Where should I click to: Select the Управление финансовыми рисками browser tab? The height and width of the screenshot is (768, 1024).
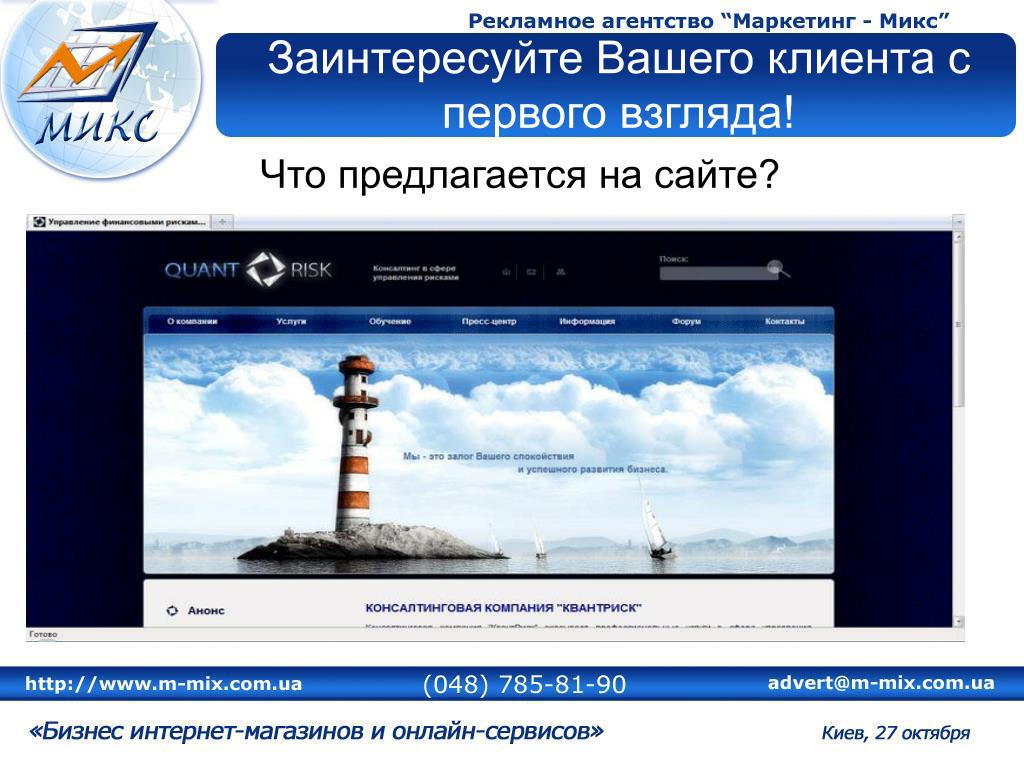click(119, 222)
